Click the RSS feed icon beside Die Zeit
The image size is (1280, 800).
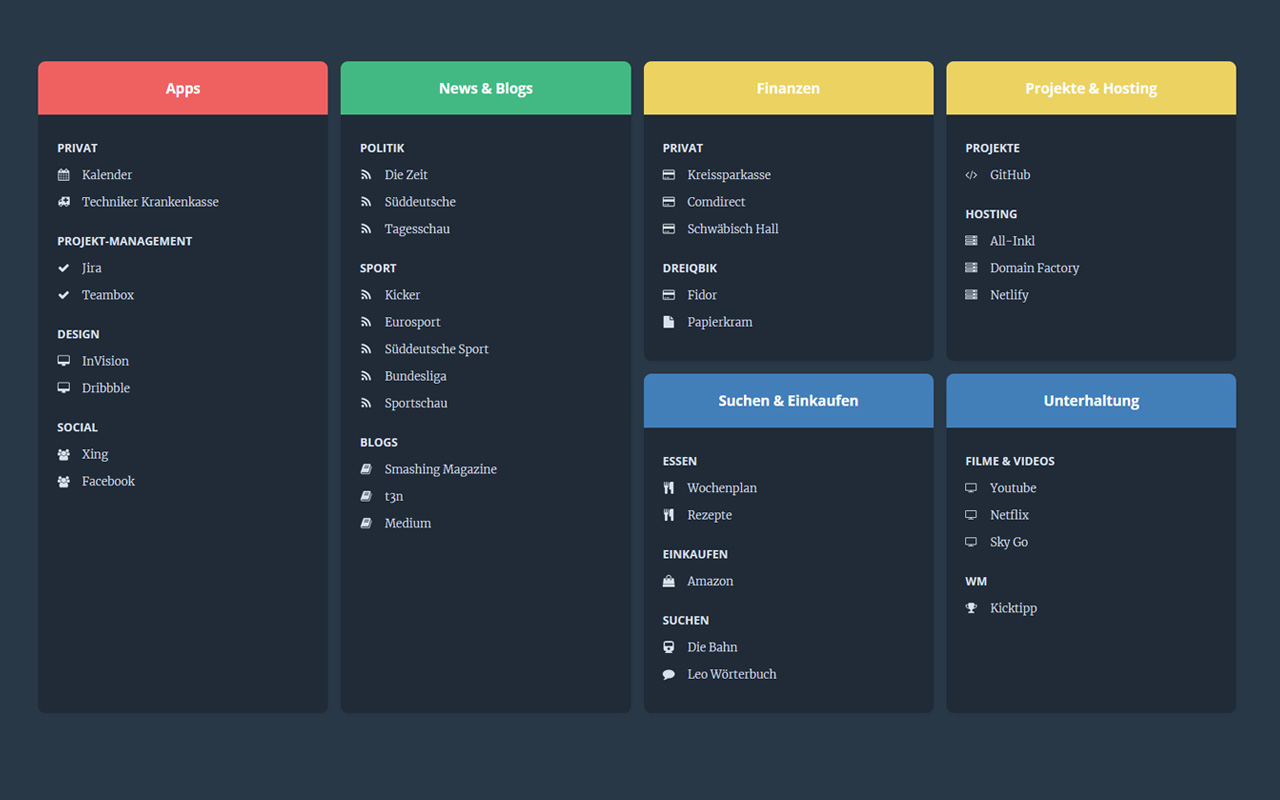pos(366,175)
